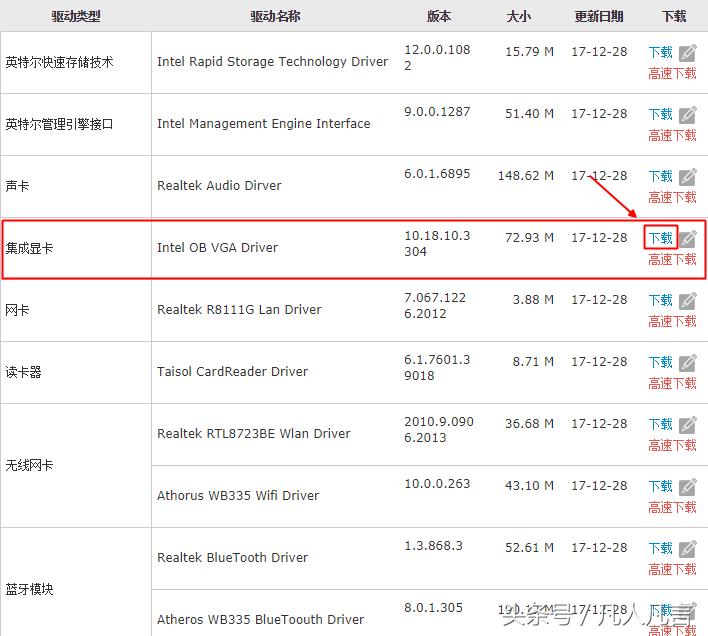Viewport: 708px width, 636px height.
Task: Click edit pencil icon for Realtek RTL8723BE Wlan Driver
Action: pyautogui.click(x=688, y=424)
